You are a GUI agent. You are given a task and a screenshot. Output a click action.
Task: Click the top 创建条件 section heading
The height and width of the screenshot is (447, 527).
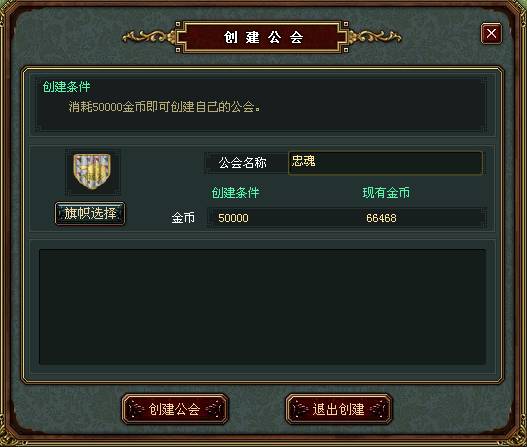pyautogui.click(x=66, y=87)
